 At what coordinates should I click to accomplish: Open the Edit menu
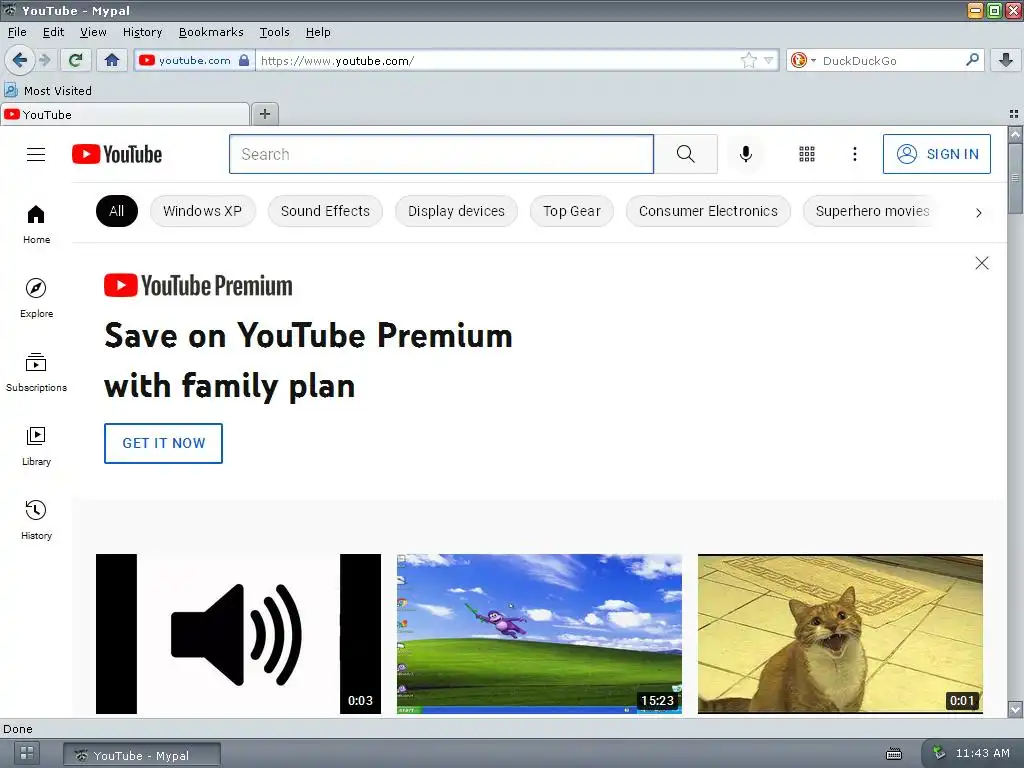[x=53, y=32]
